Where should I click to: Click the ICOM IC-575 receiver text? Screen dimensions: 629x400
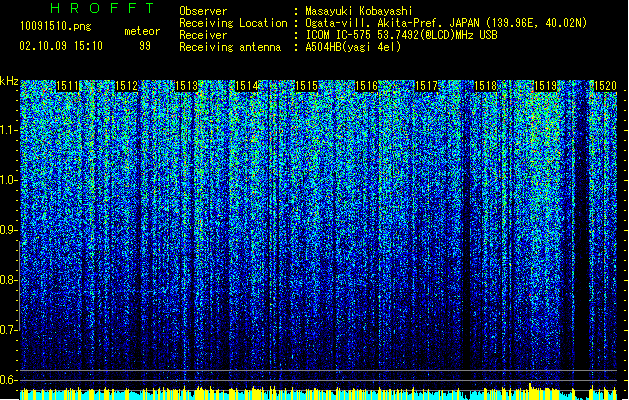pyautogui.click(x=402, y=35)
